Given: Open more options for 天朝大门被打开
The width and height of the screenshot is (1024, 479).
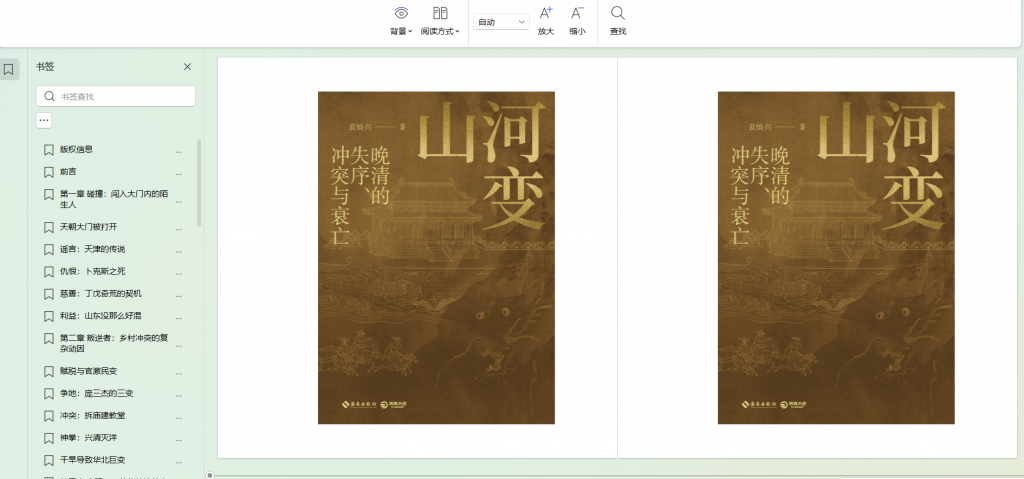Looking at the screenshot, I should pos(179,228).
